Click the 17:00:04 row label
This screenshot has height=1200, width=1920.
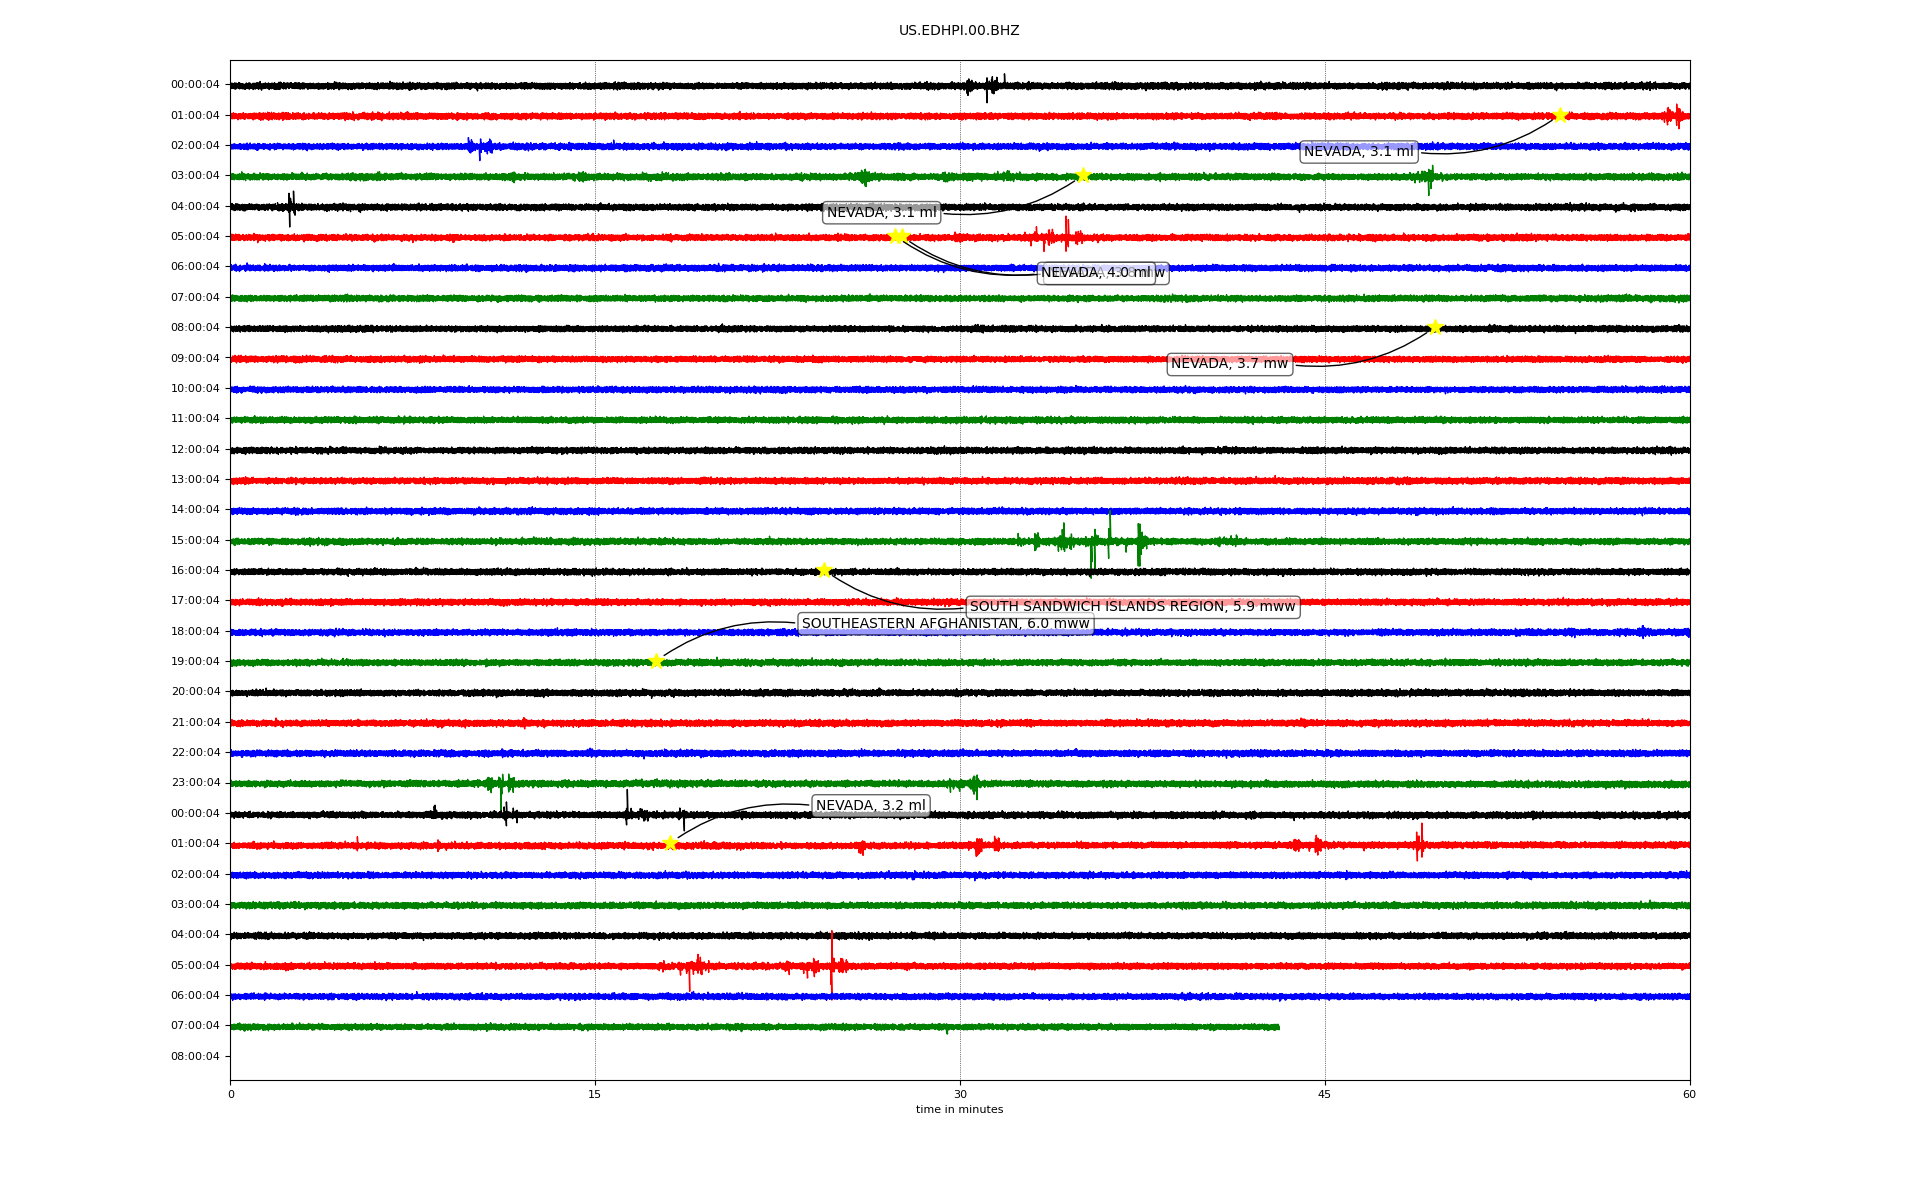[195, 601]
